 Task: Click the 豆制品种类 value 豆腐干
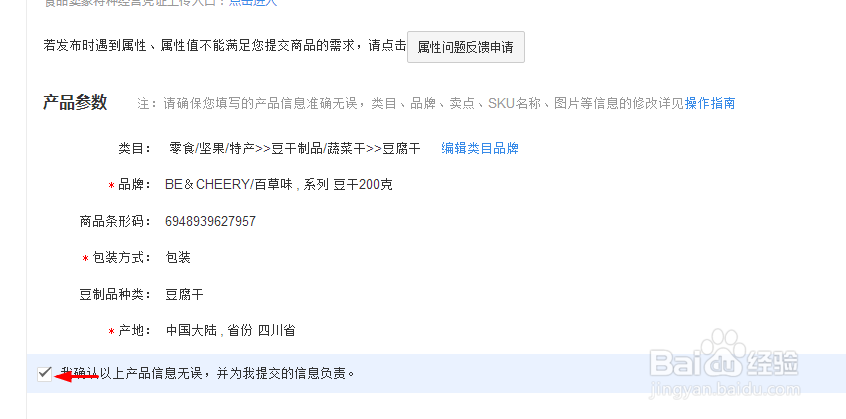coord(185,294)
